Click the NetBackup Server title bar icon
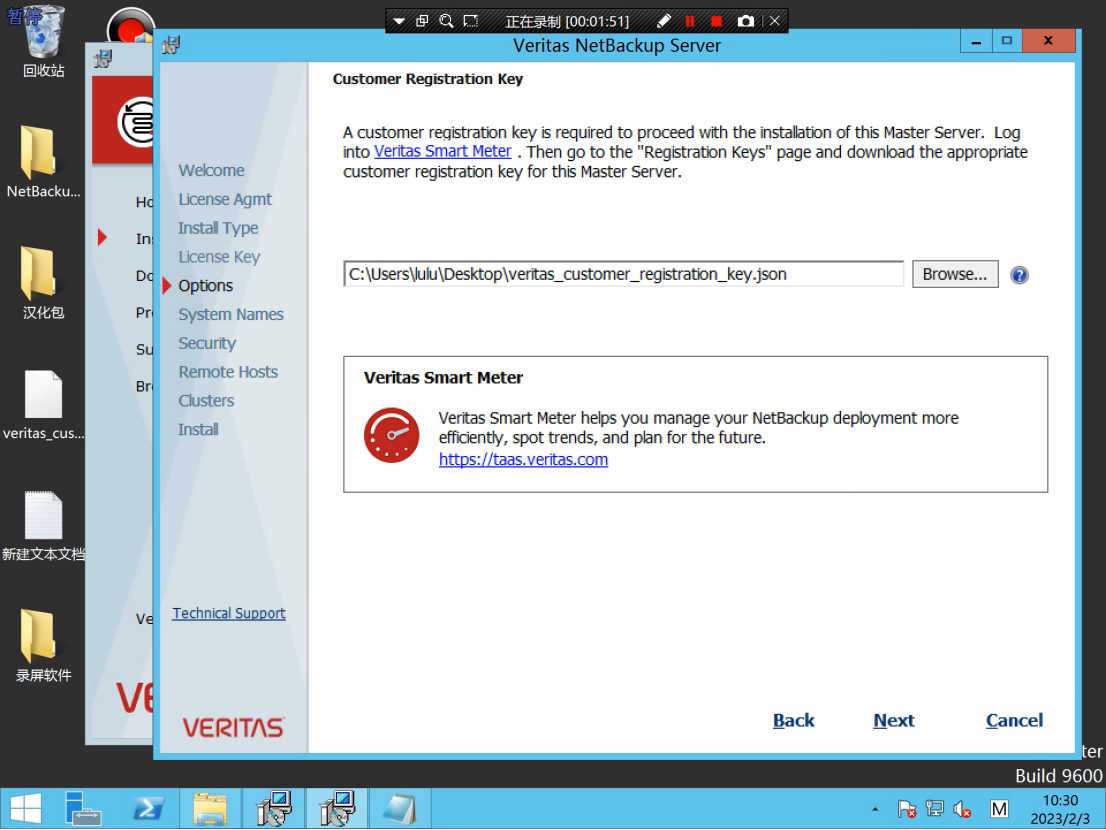 tap(171, 46)
